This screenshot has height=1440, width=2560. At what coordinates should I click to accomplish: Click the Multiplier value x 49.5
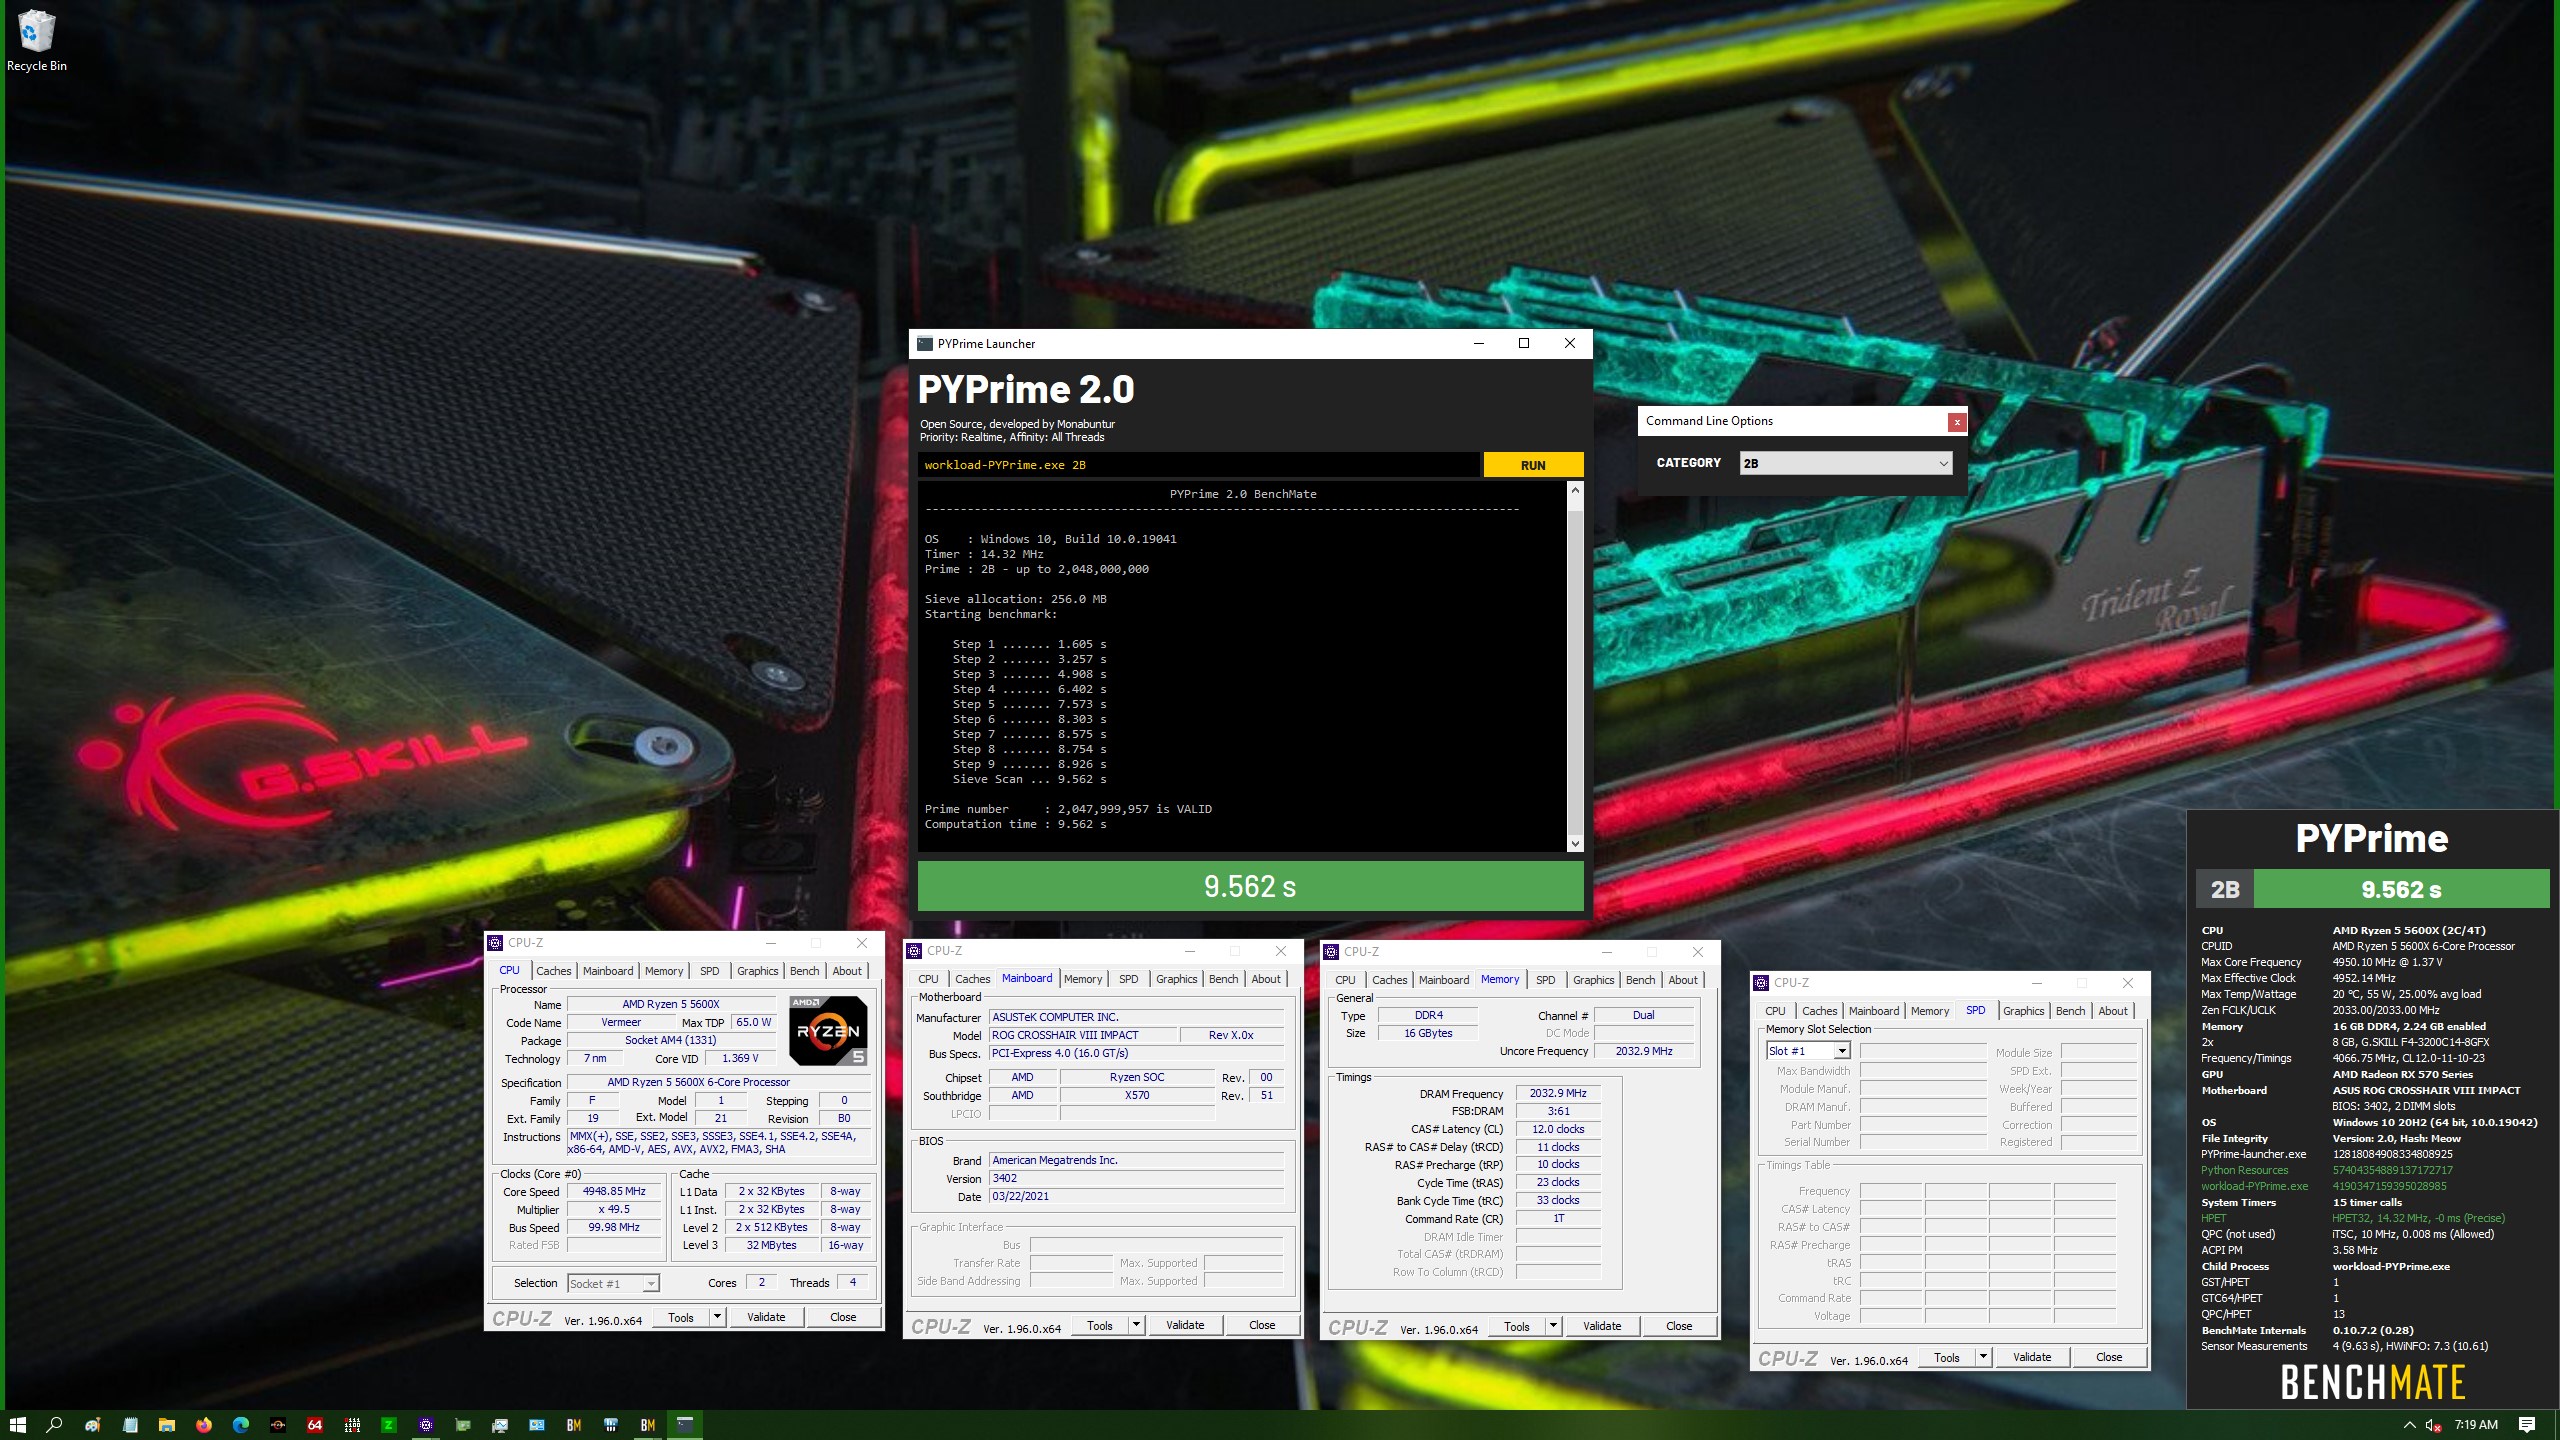coord(614,1210)
